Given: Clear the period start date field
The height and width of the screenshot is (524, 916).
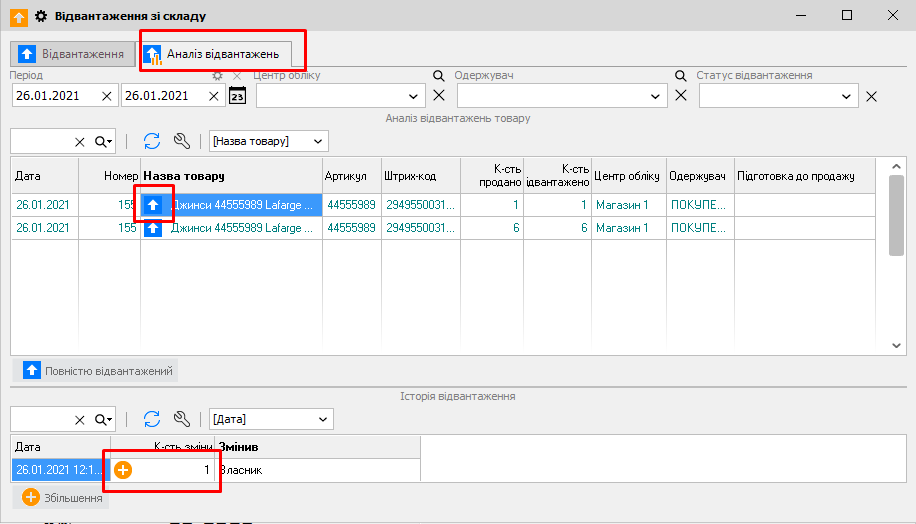Looking at the screenshot, I should tap(107, 96).
